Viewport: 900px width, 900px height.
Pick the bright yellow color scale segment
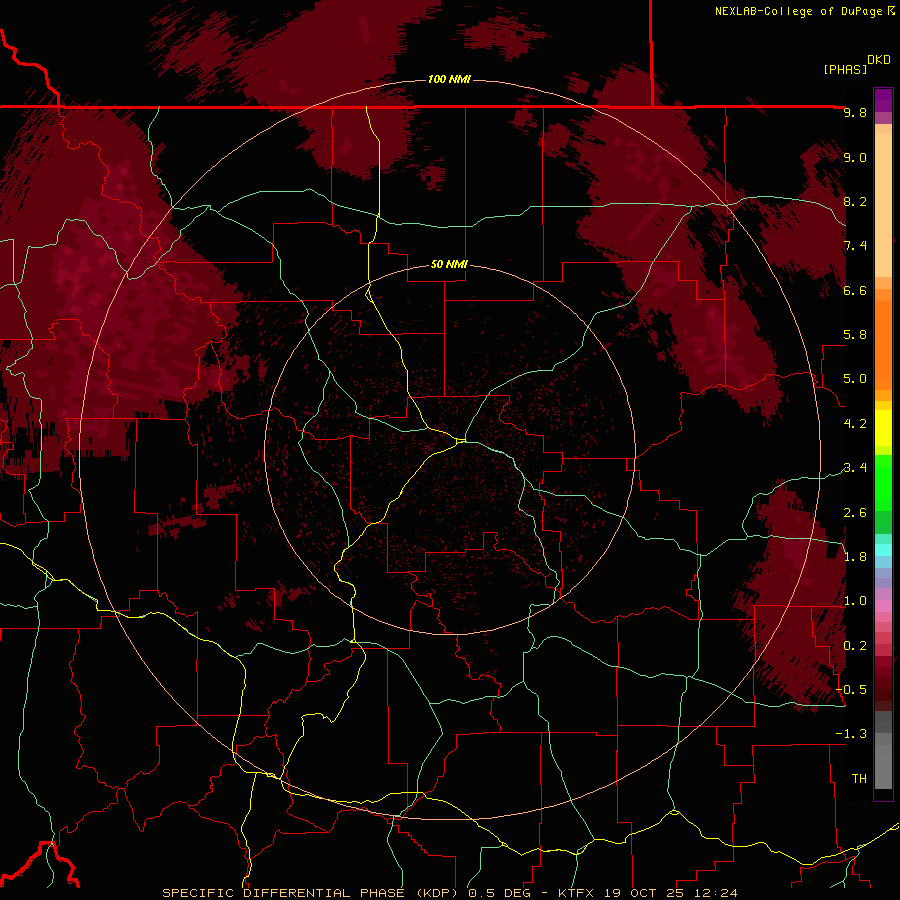(x=883, y=428)
